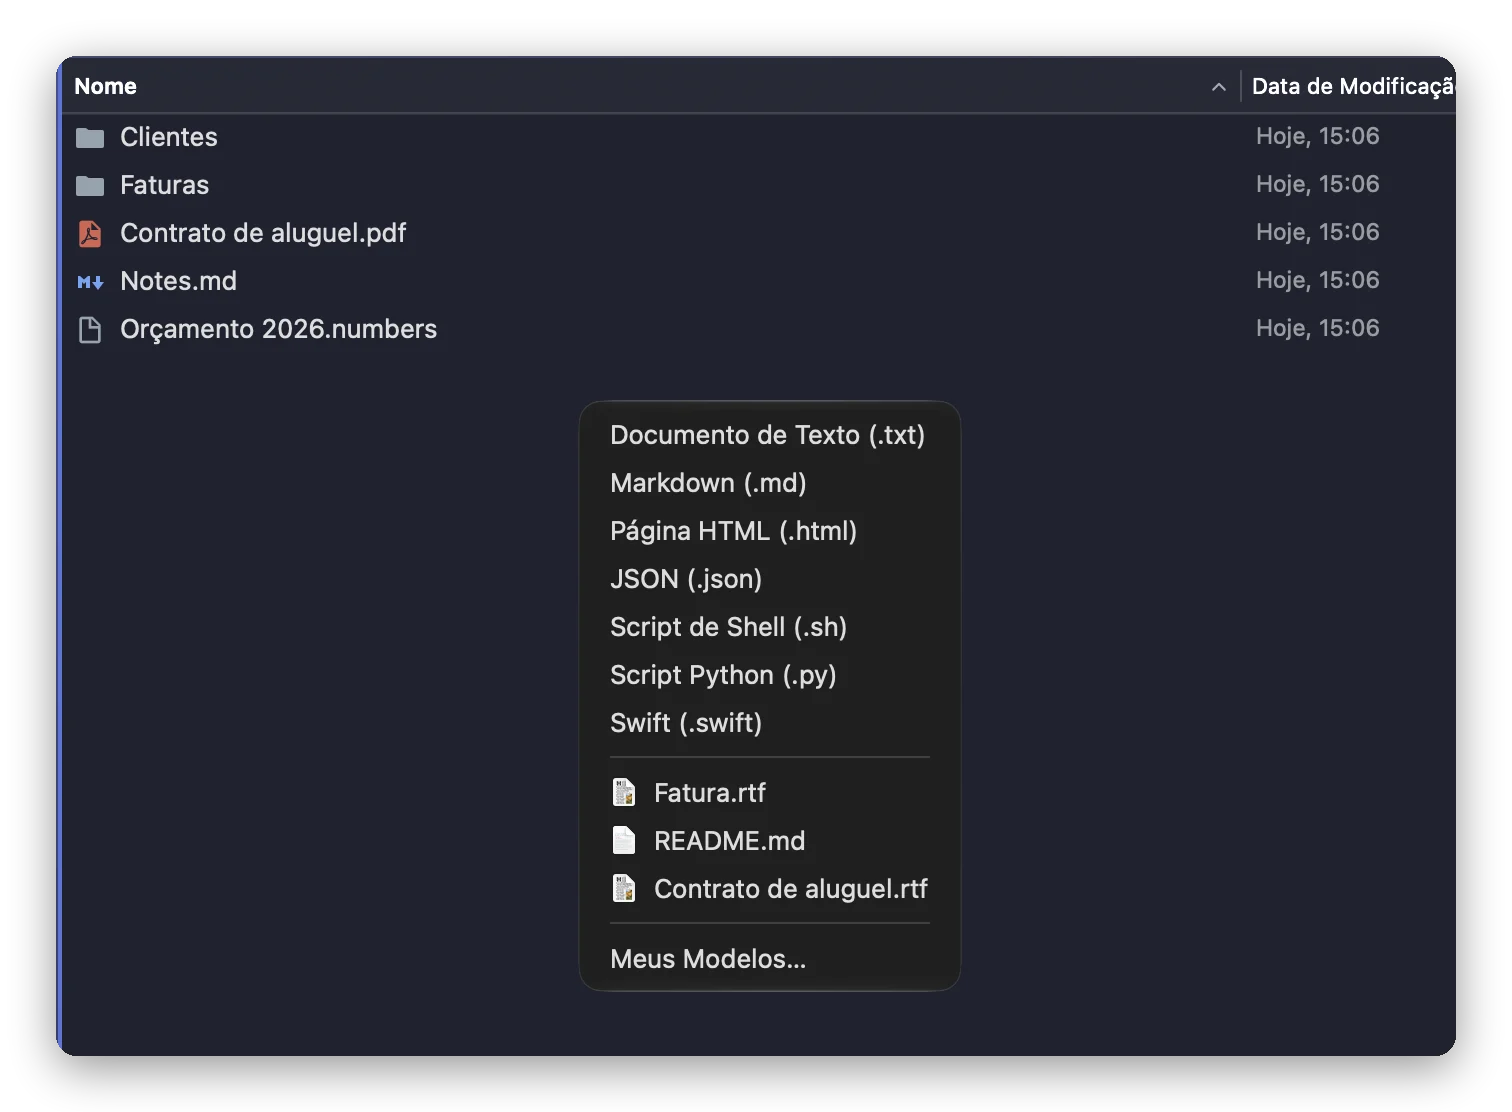Viewport: 1512px width, 1112px height.
Task: Create a new Swift (.swift) file
Action: tap(769, 723)
